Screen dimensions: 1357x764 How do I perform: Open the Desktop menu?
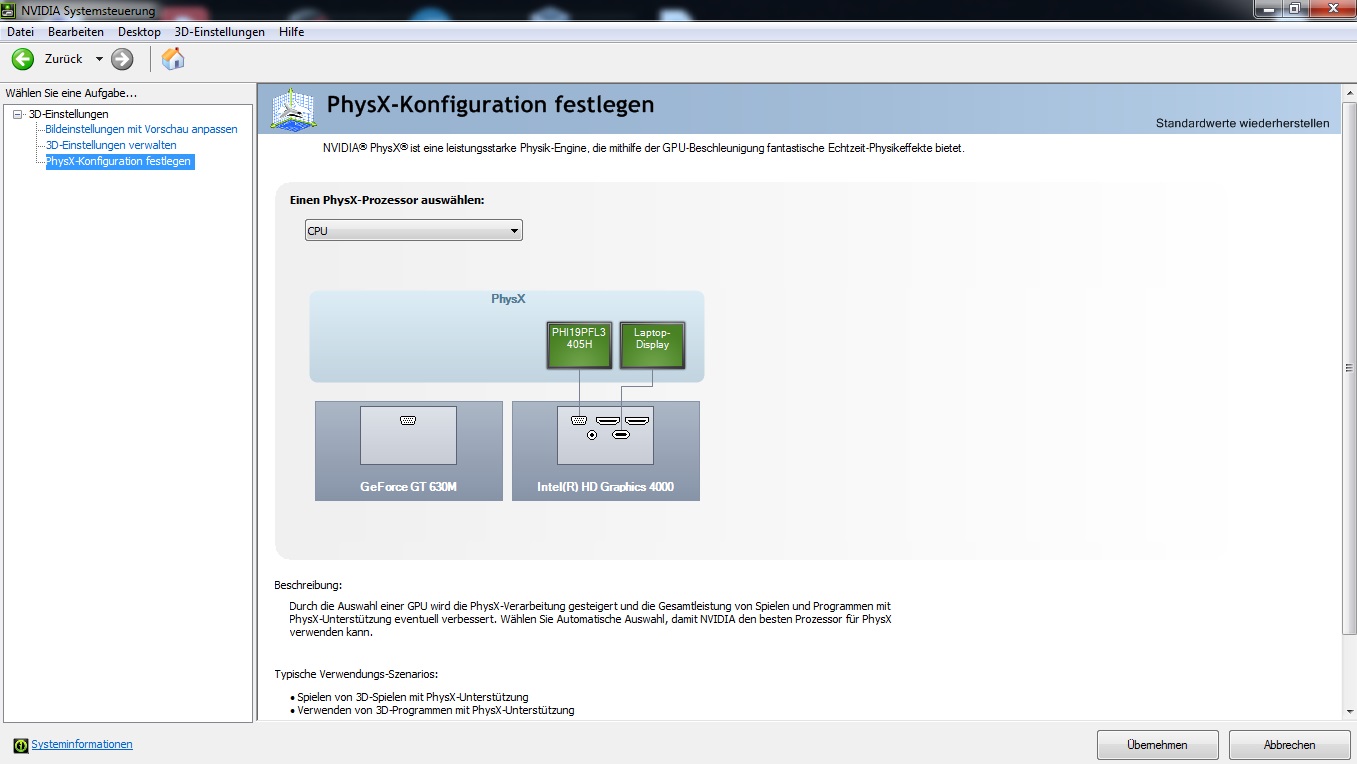[139, 32]
